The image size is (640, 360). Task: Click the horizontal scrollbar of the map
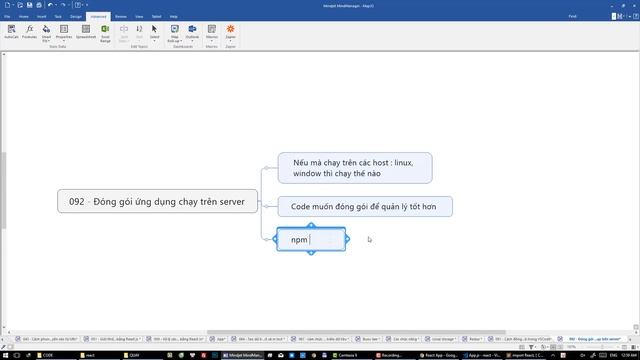pos(356,332)
